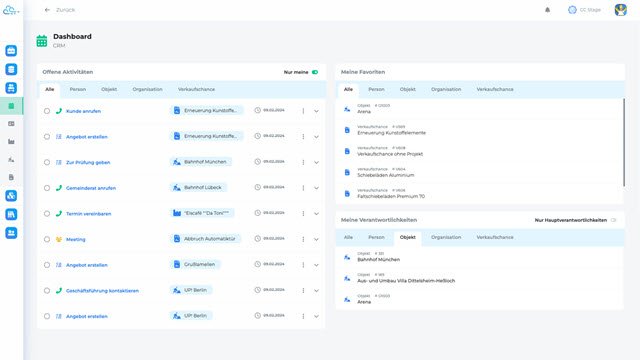The height and width of the screenshot is (360, 640).
Task: Click the clock icon on Termin vereinbaren row
Action: (258, 213)
